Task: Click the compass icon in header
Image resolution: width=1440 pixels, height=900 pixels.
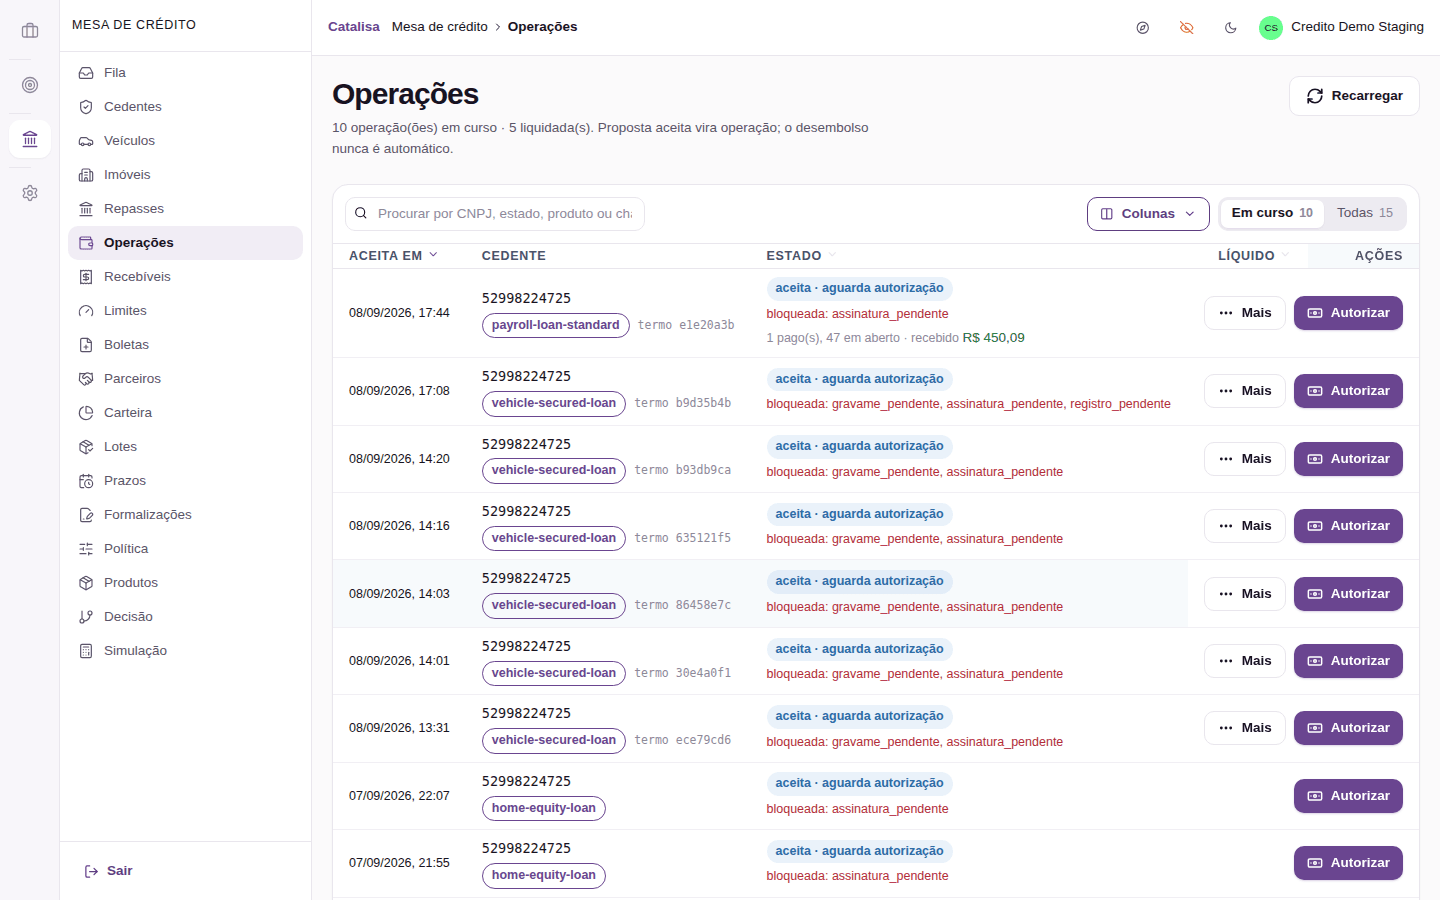Action: click(x=1143, y=28)
